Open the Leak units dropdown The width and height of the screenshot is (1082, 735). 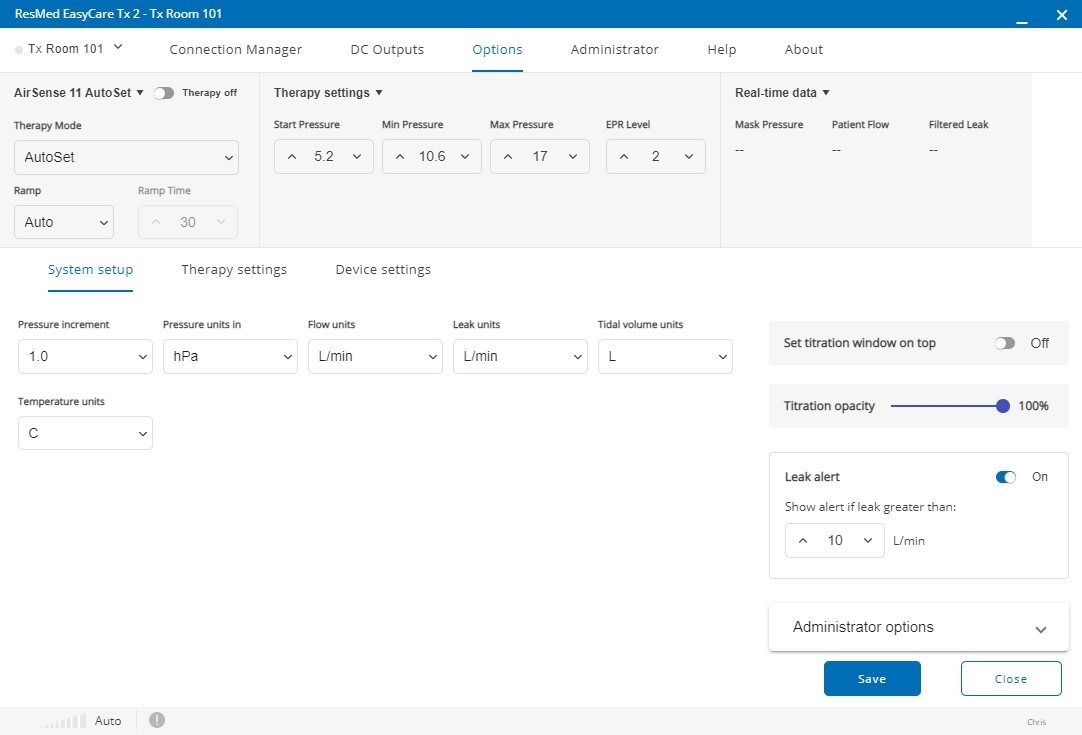pyautogui.click(x=520, y=356)
